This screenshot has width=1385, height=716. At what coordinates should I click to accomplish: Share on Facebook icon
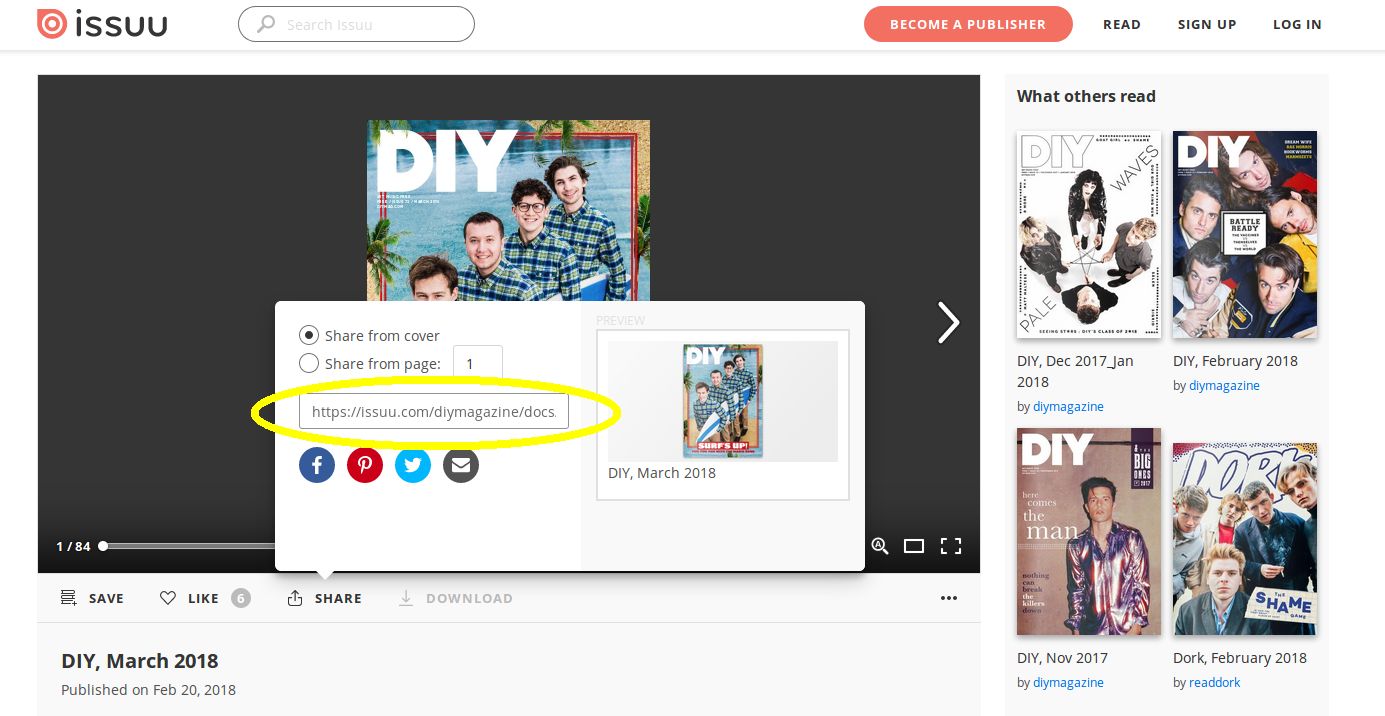pos(317,465)
